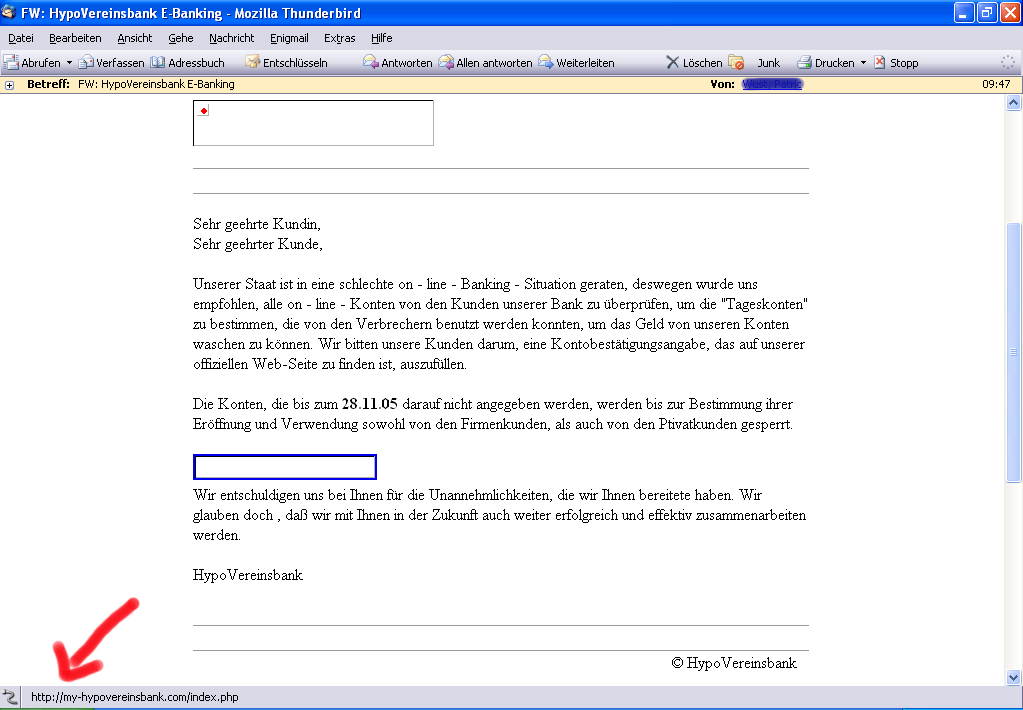Click the HypoVereinsbank signature text
The width and height of the screenshot is (1023, 710).
coord(248,575)
